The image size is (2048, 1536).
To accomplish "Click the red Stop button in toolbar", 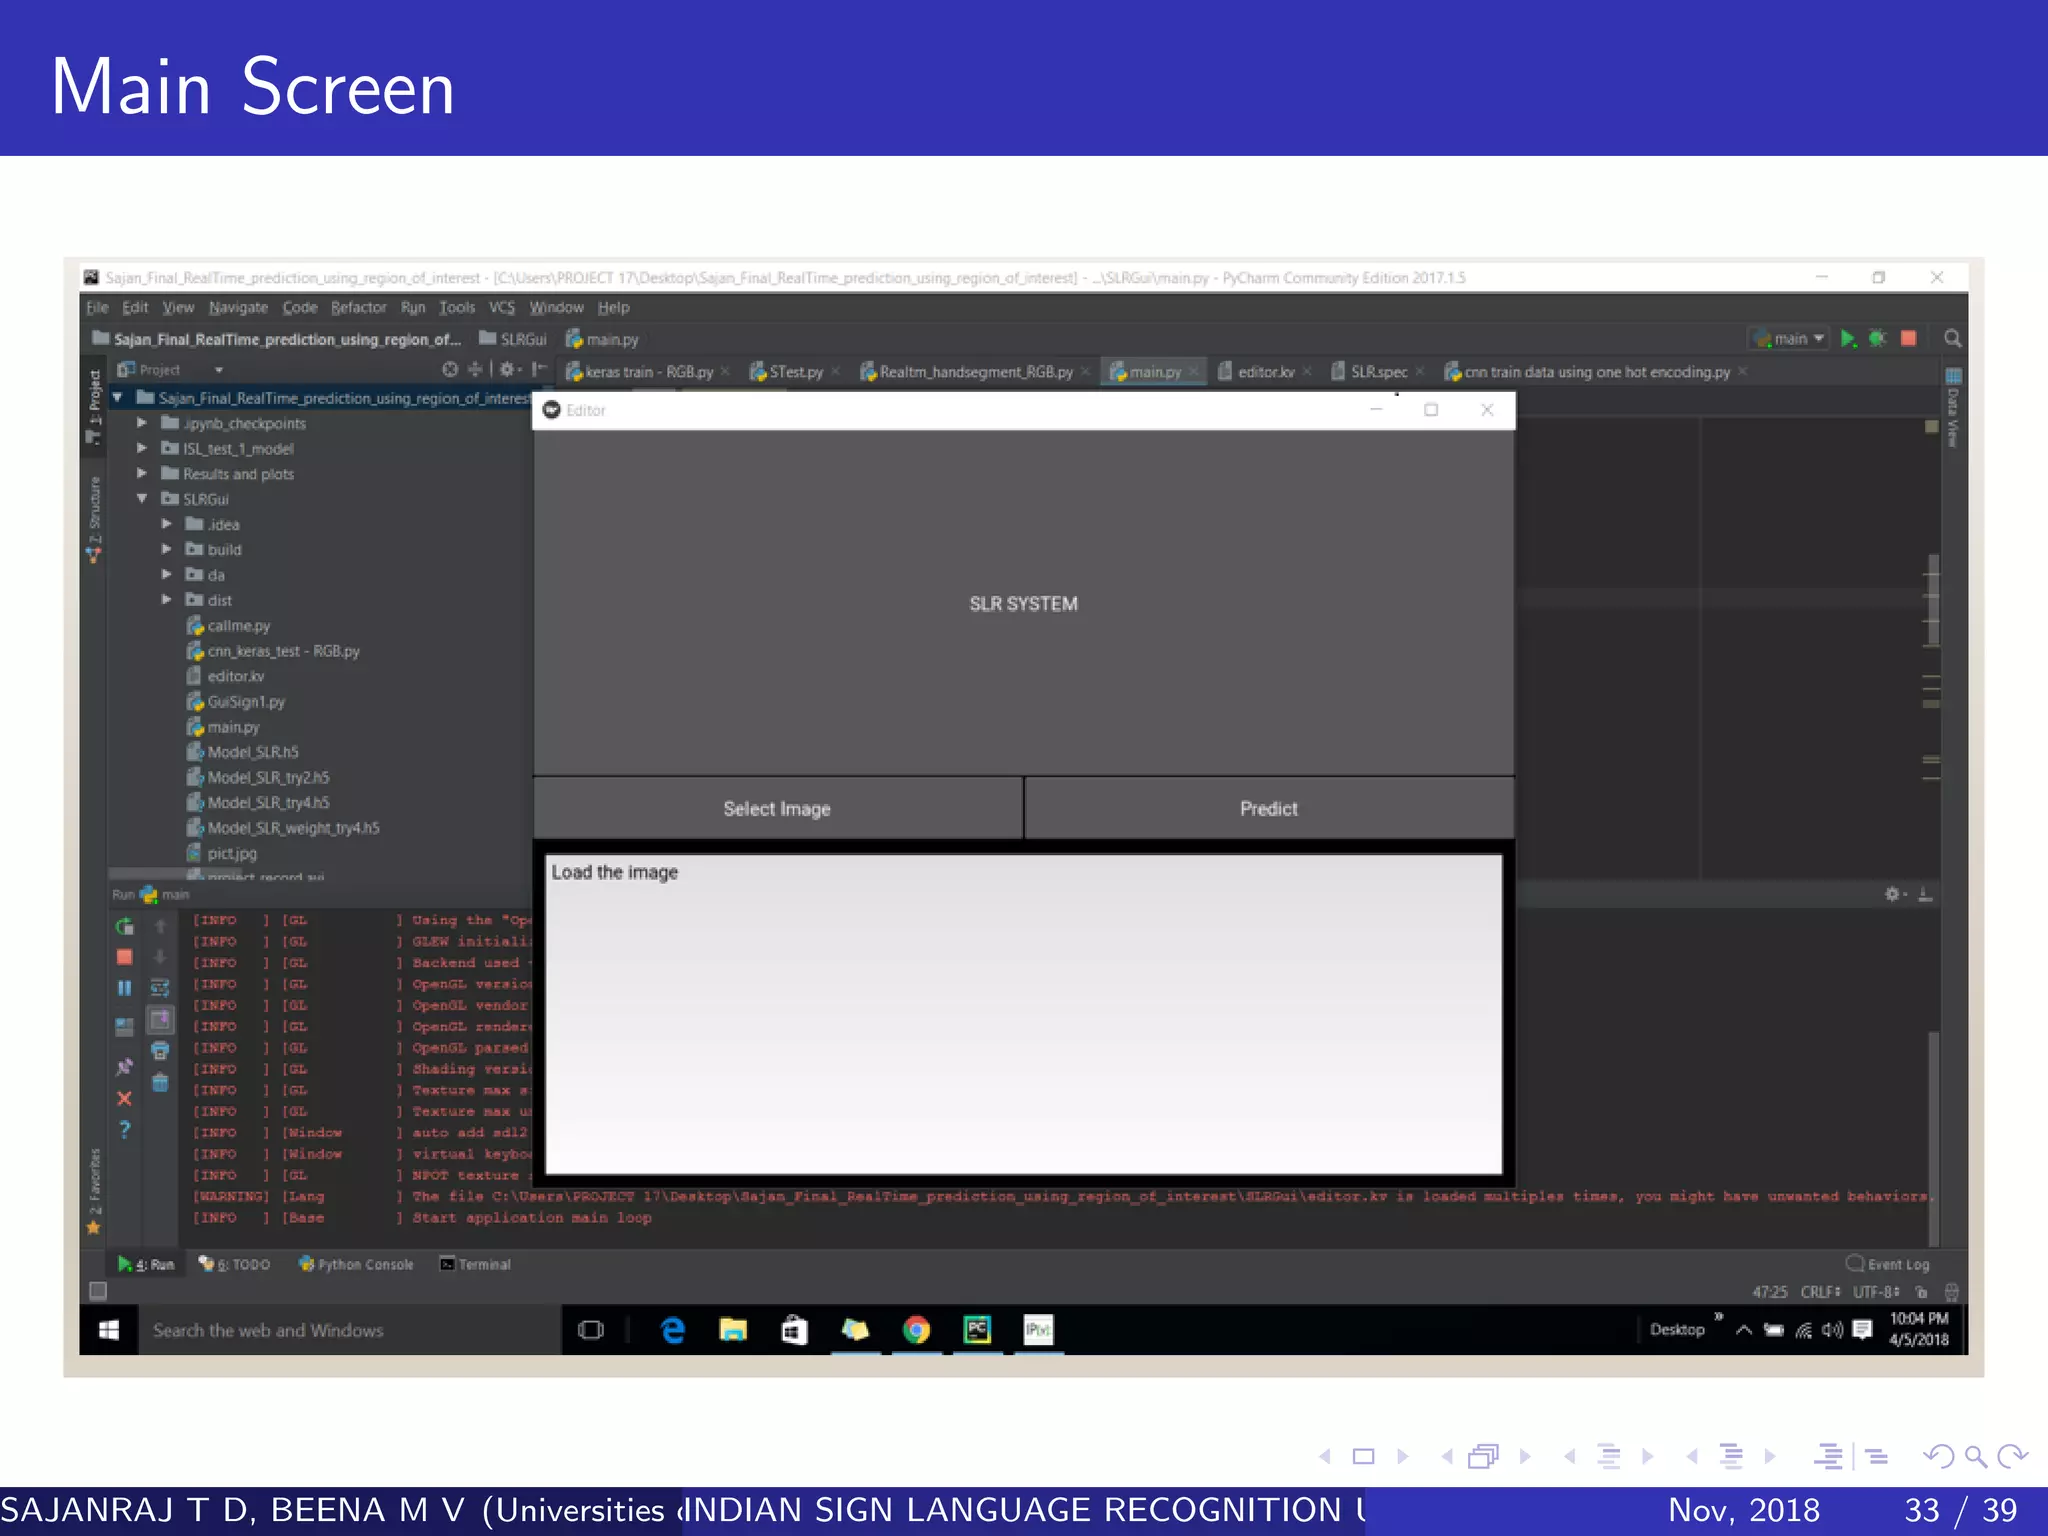I will (x=1908, y=339).
